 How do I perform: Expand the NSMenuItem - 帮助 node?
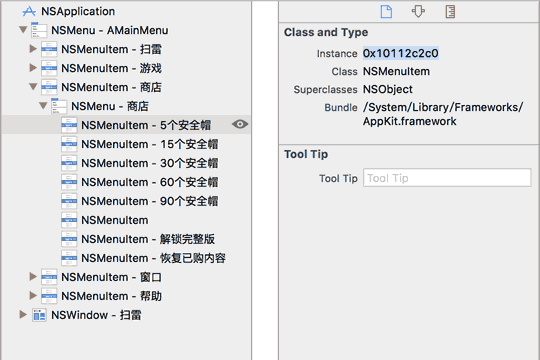coord(33,296)
